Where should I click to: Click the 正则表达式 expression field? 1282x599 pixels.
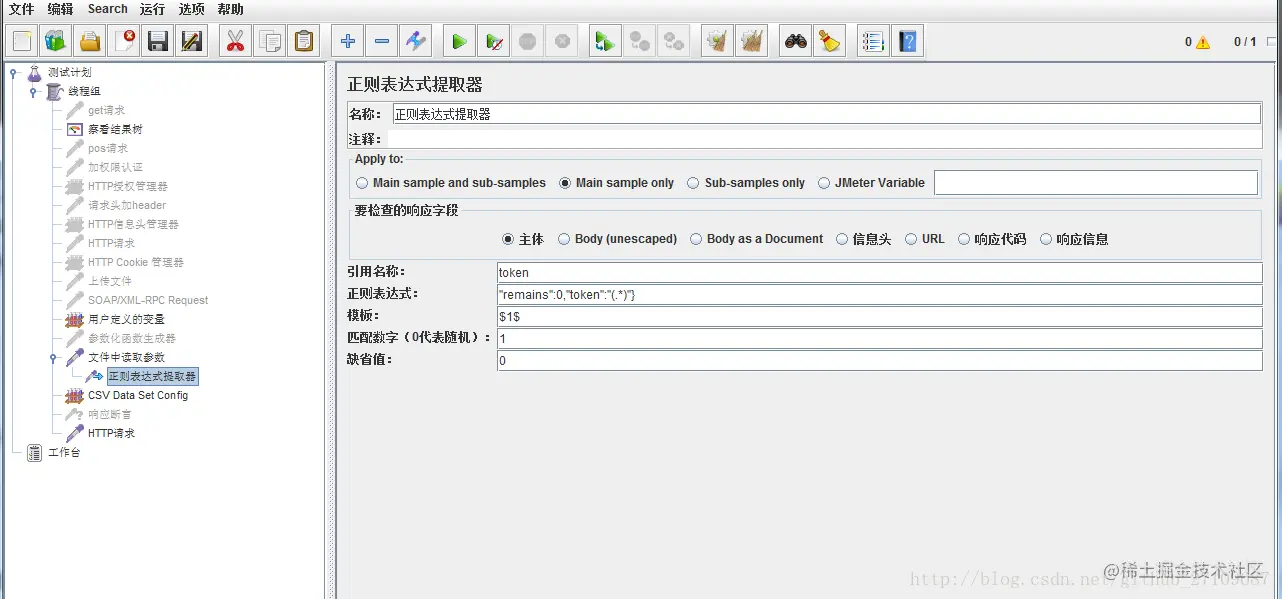879,294
